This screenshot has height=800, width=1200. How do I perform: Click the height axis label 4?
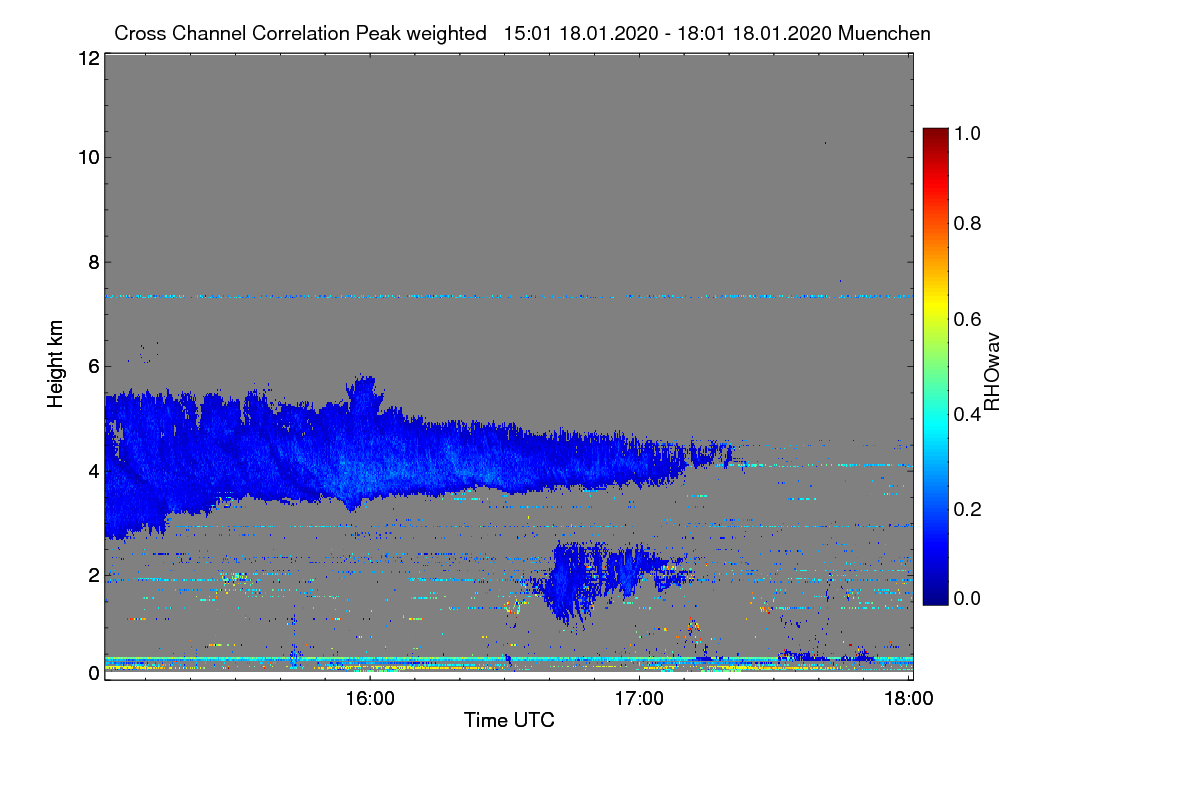pyautogui.click(x=93, y=471)
